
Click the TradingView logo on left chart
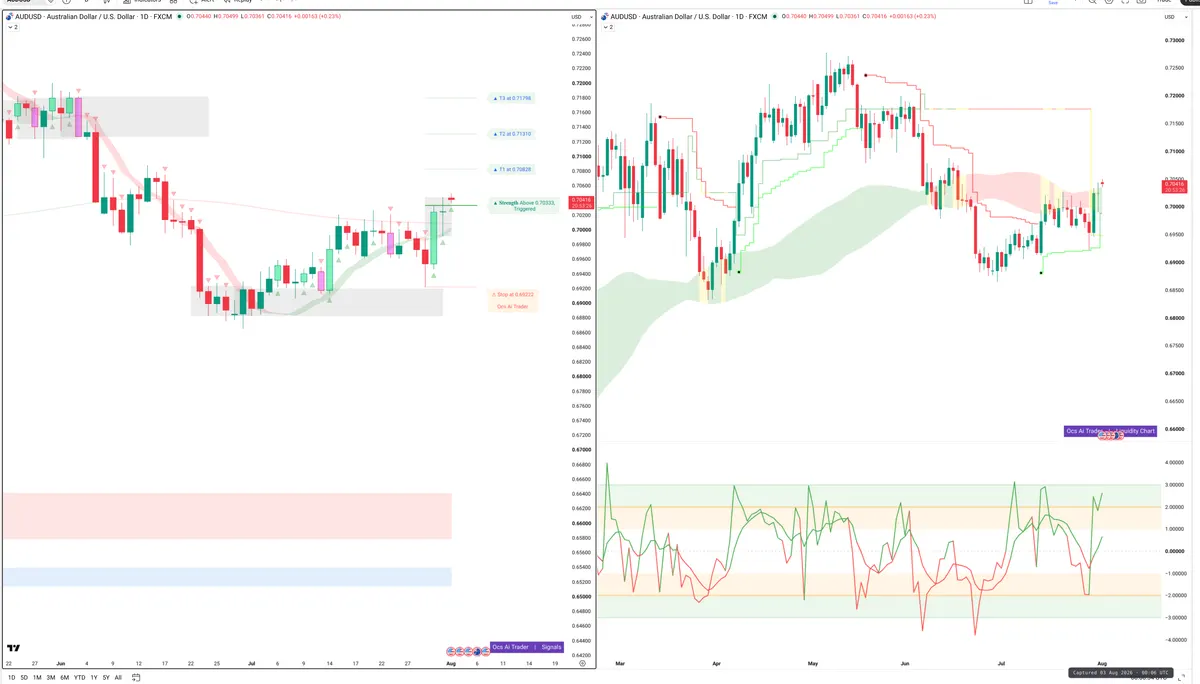13,648
